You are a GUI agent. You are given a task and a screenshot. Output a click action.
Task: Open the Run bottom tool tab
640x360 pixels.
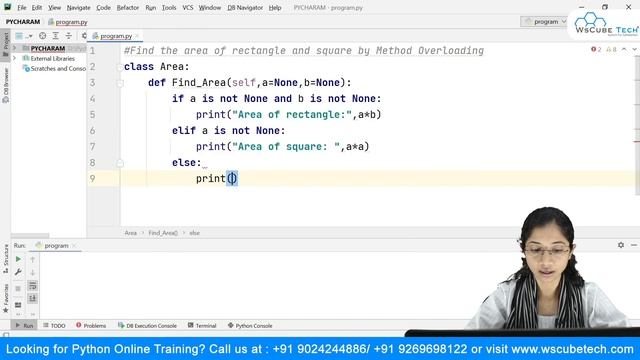point(24,325)
